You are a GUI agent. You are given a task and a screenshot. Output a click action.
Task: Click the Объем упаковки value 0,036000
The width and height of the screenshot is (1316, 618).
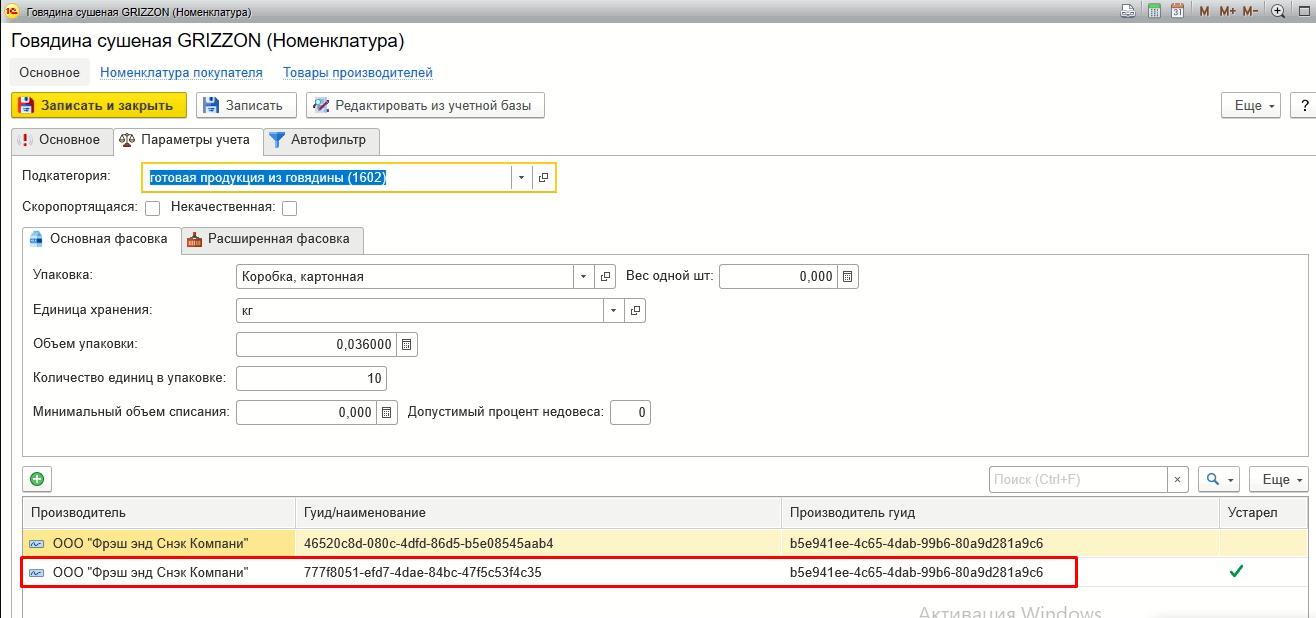316,345
